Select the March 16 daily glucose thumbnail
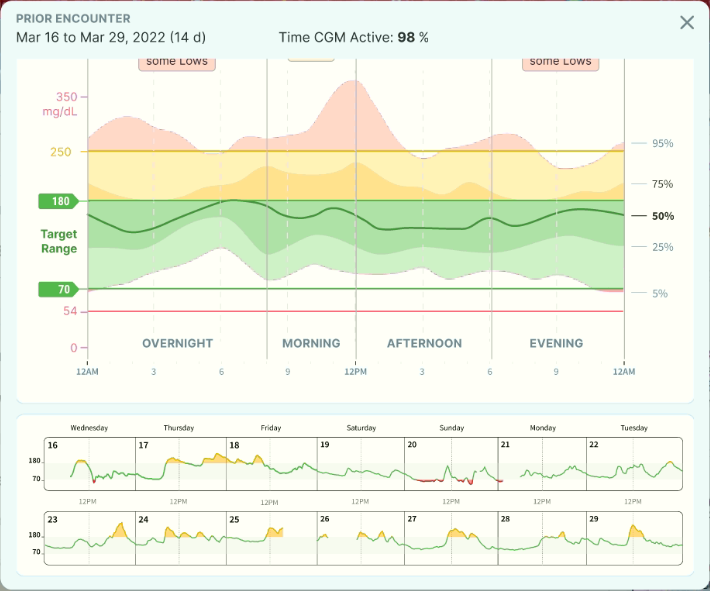The width and height of the screenshot is (710, 591). [90, 464]
